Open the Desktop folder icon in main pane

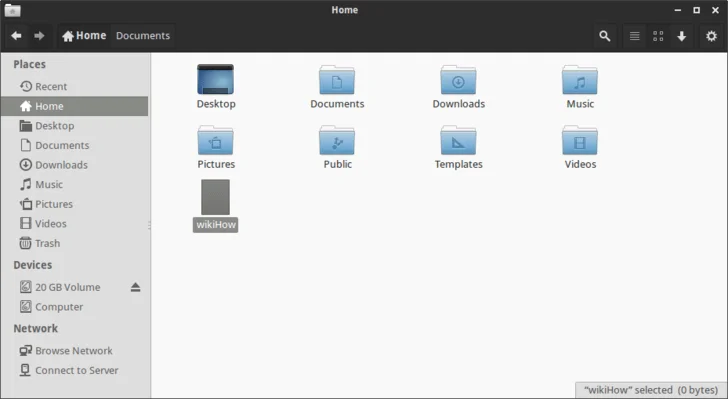215,79
